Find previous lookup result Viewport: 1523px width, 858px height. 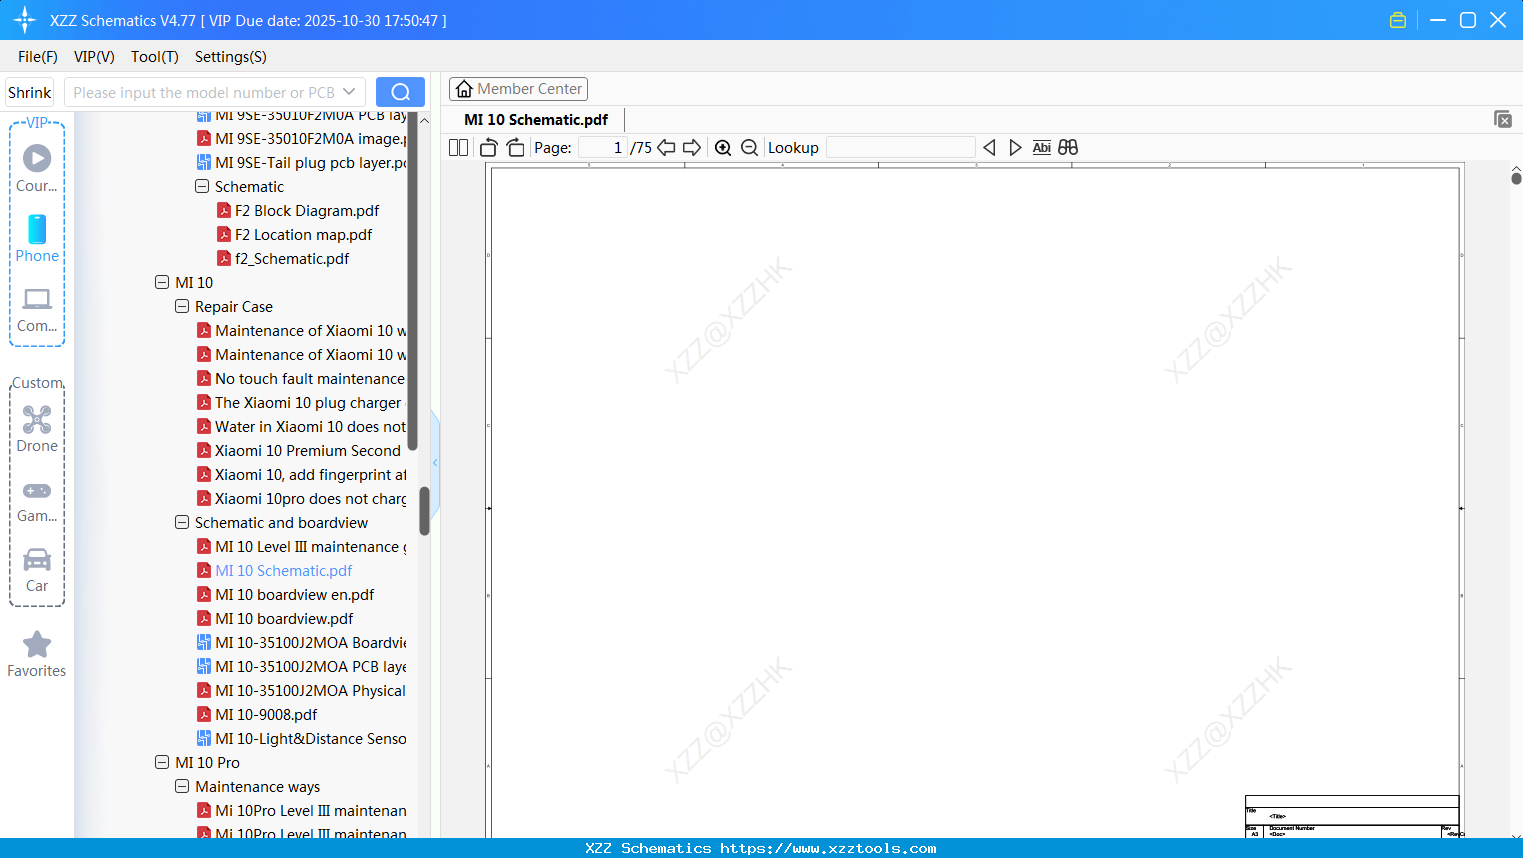pos(989,148)
